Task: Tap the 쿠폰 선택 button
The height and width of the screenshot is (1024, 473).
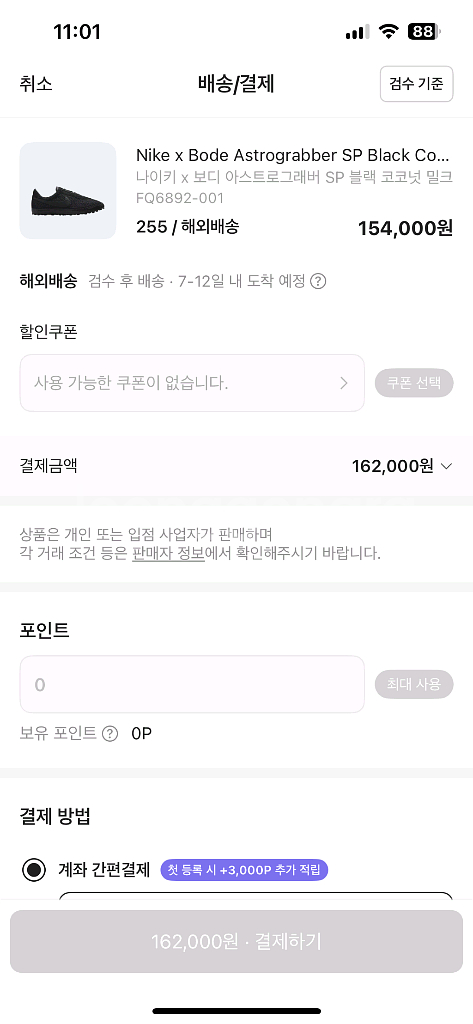Action: click(414, 383)
